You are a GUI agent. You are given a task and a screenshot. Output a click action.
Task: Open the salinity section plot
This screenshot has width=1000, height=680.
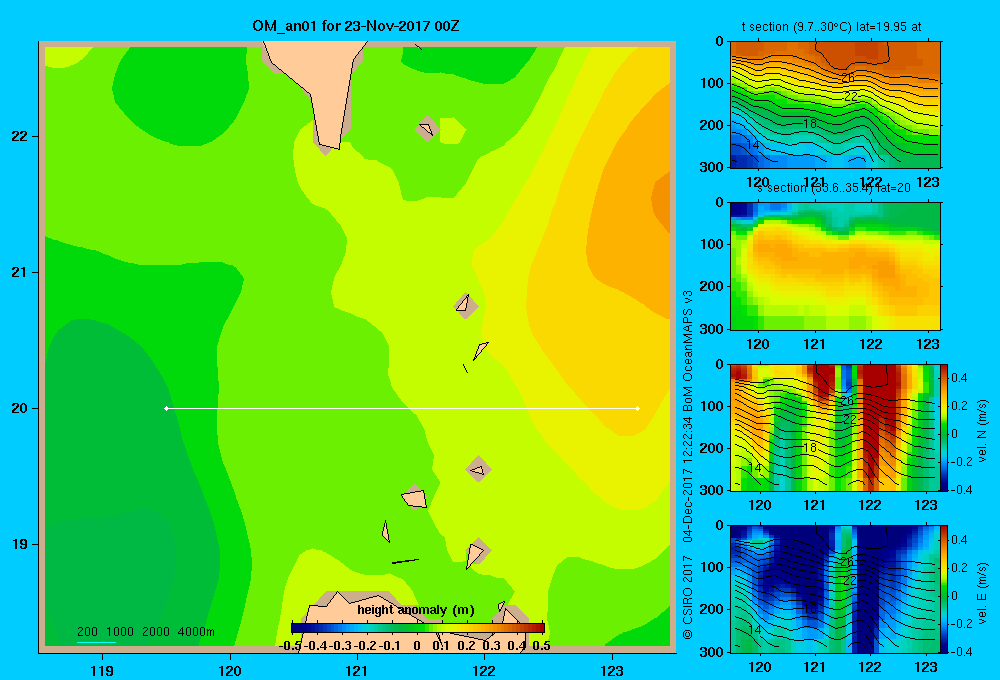pyautogui.click(x=835, y=266)
